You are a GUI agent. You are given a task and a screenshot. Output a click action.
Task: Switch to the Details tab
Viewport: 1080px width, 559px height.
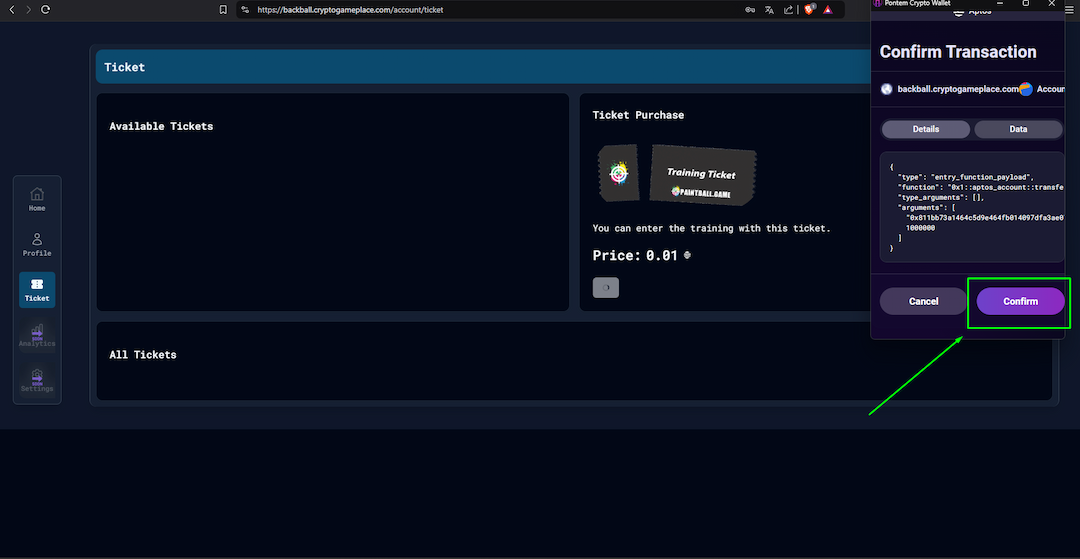[925, 129]
